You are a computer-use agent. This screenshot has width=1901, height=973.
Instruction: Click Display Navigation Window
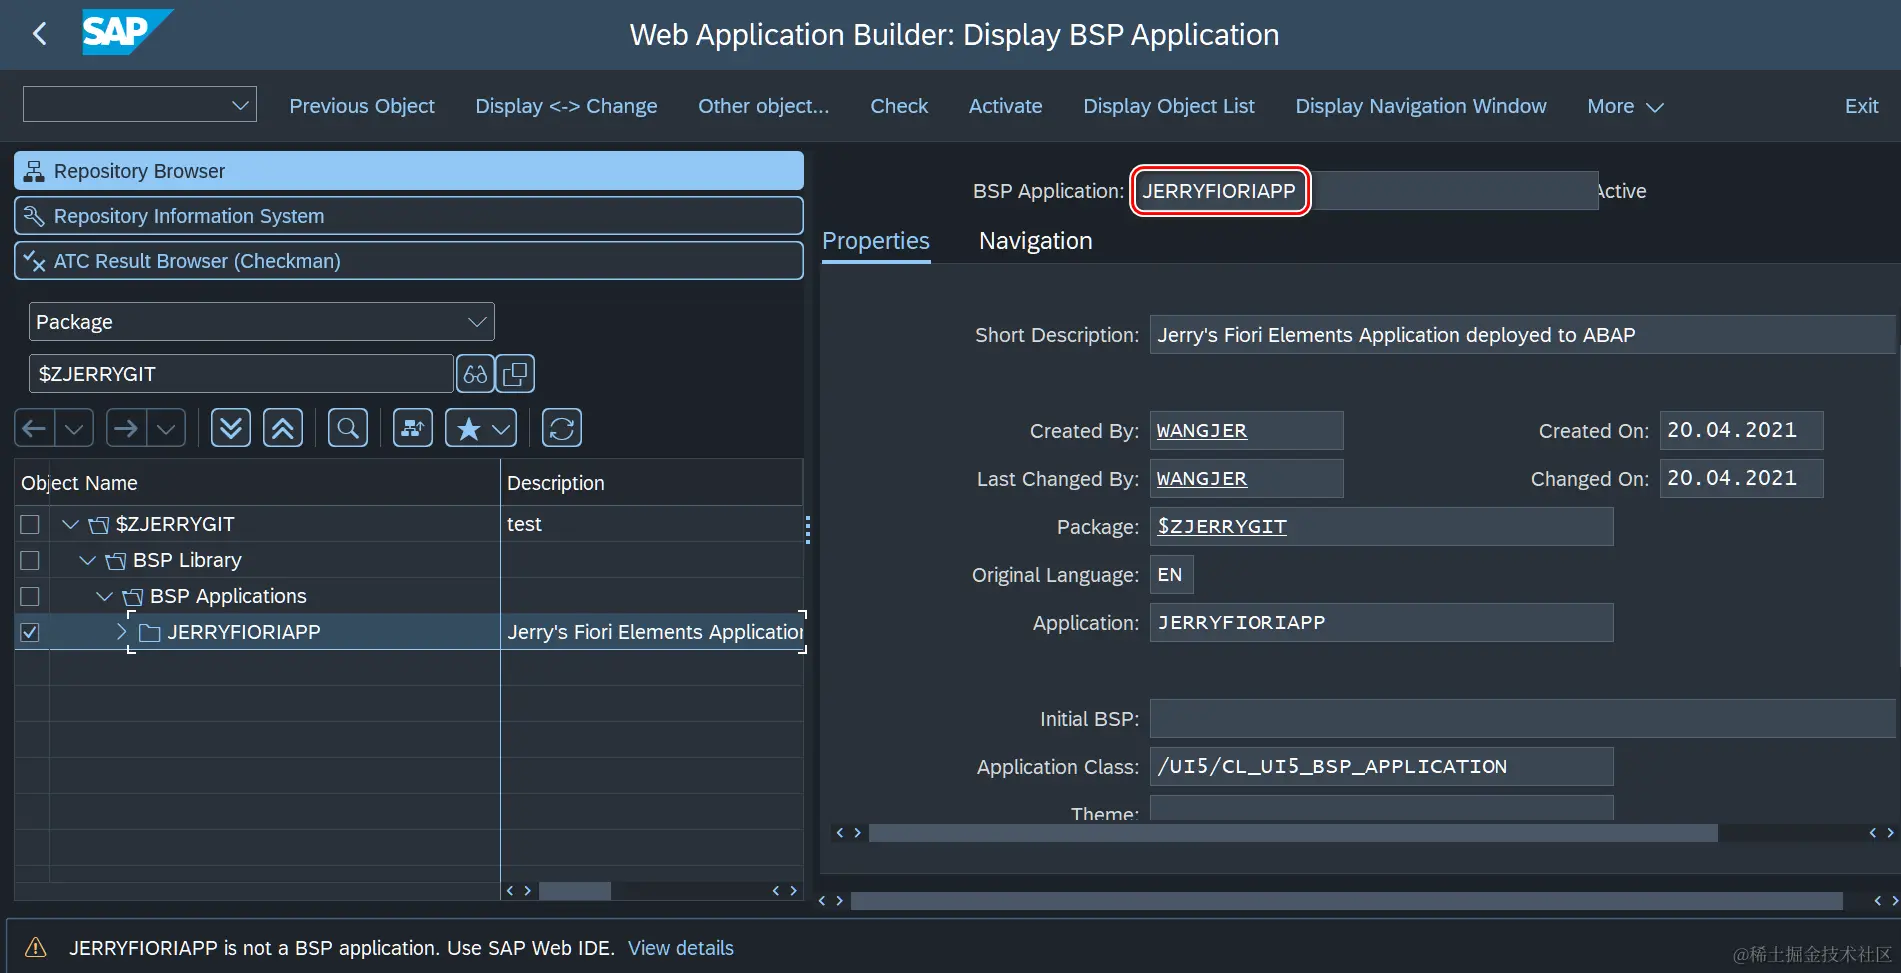[1421, 106]
